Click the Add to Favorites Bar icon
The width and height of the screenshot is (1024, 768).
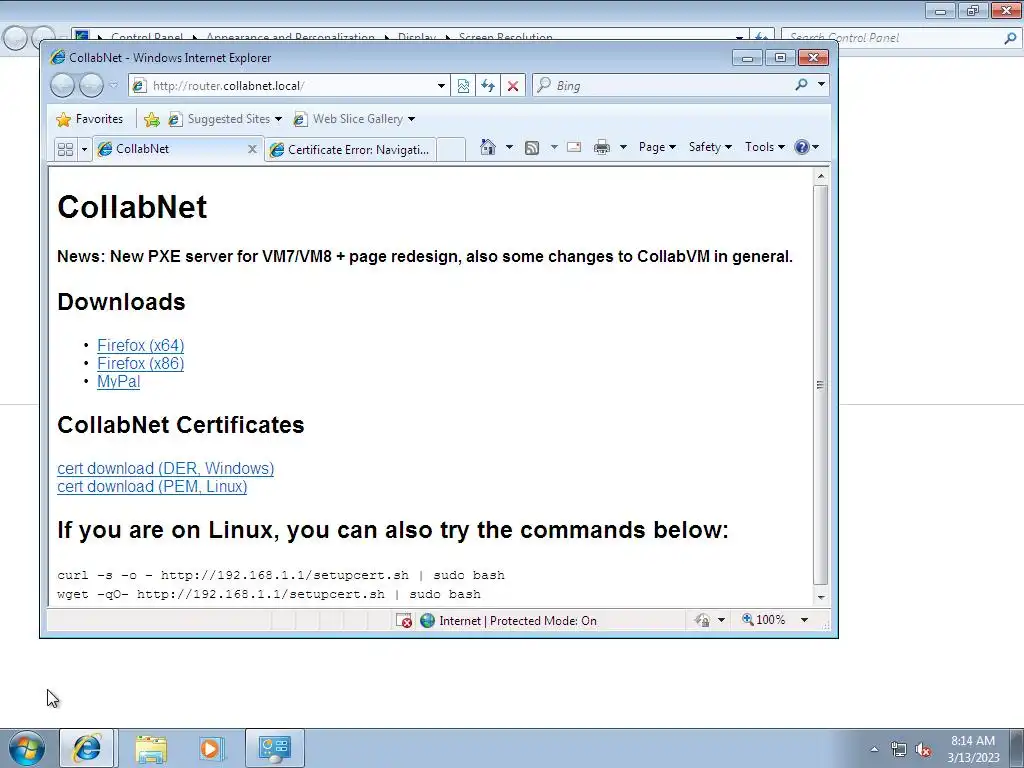(152, 119)
